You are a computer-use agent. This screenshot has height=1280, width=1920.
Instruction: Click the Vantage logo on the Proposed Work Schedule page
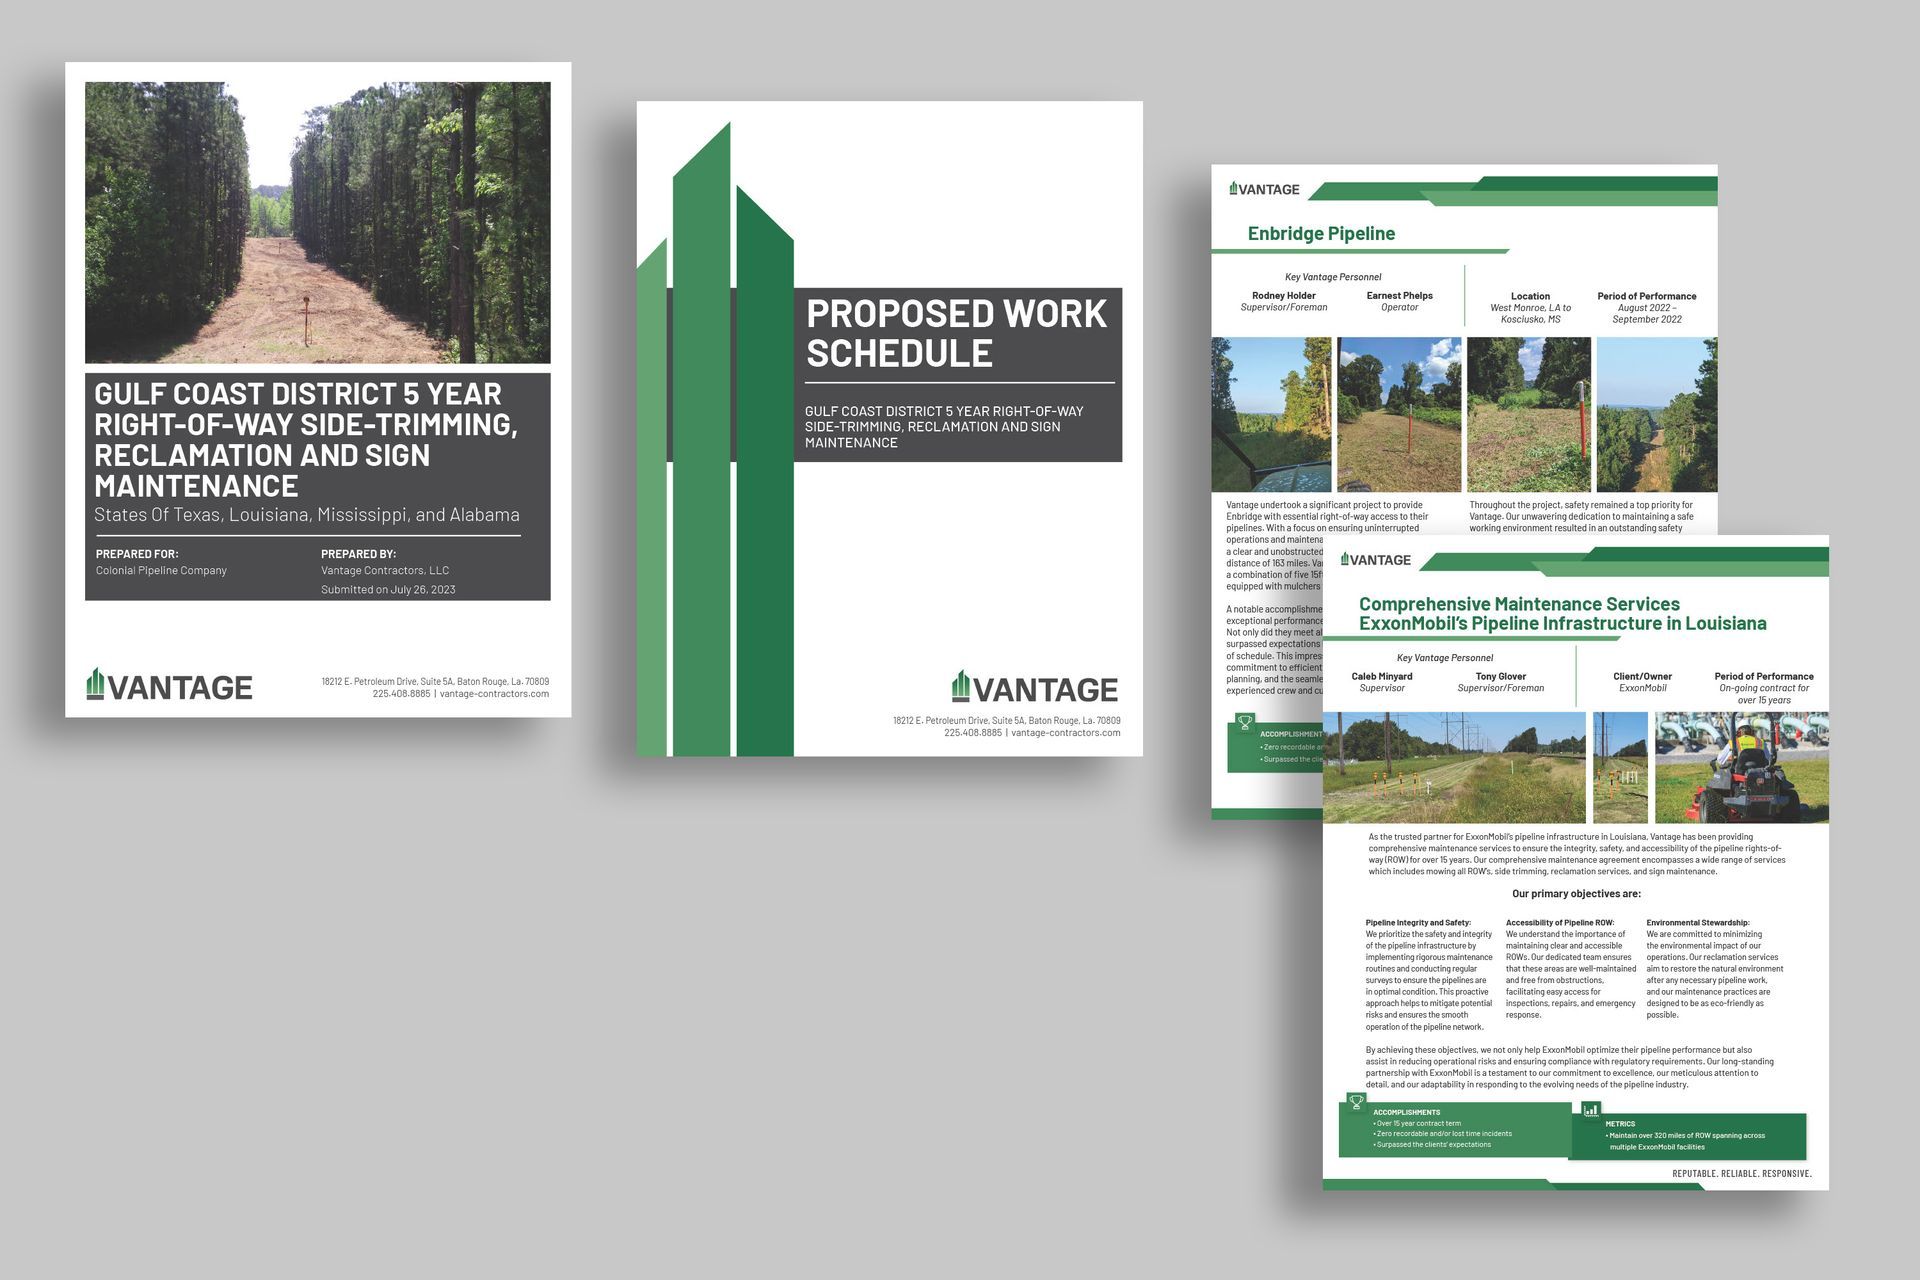pos(1035,687)
